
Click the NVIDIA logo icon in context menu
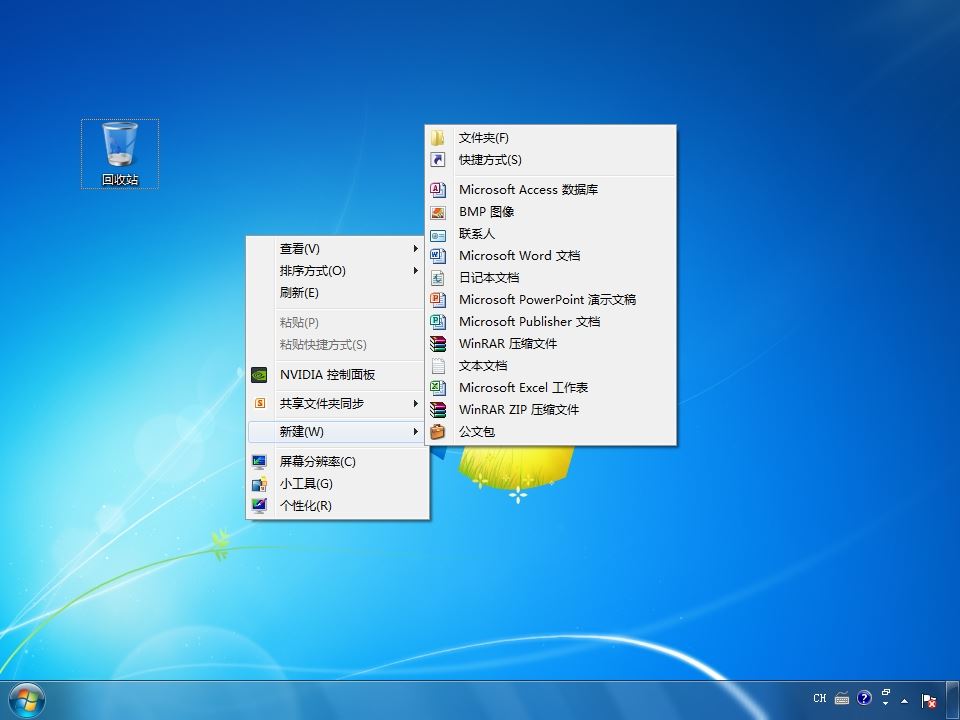pyautogui.click(x=259, y=375)
